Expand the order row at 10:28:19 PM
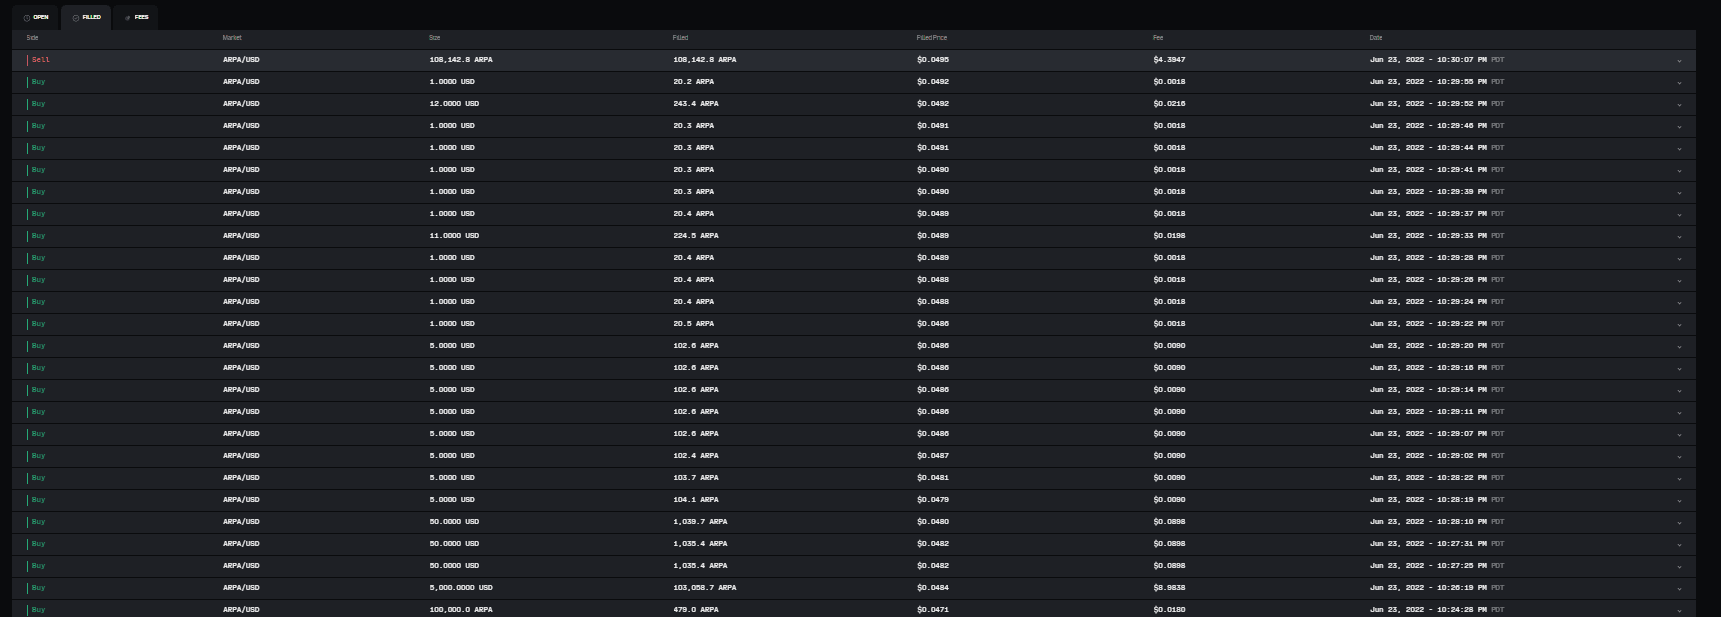This screenshot has height=617, width=1721. [x=1679, y=500]
